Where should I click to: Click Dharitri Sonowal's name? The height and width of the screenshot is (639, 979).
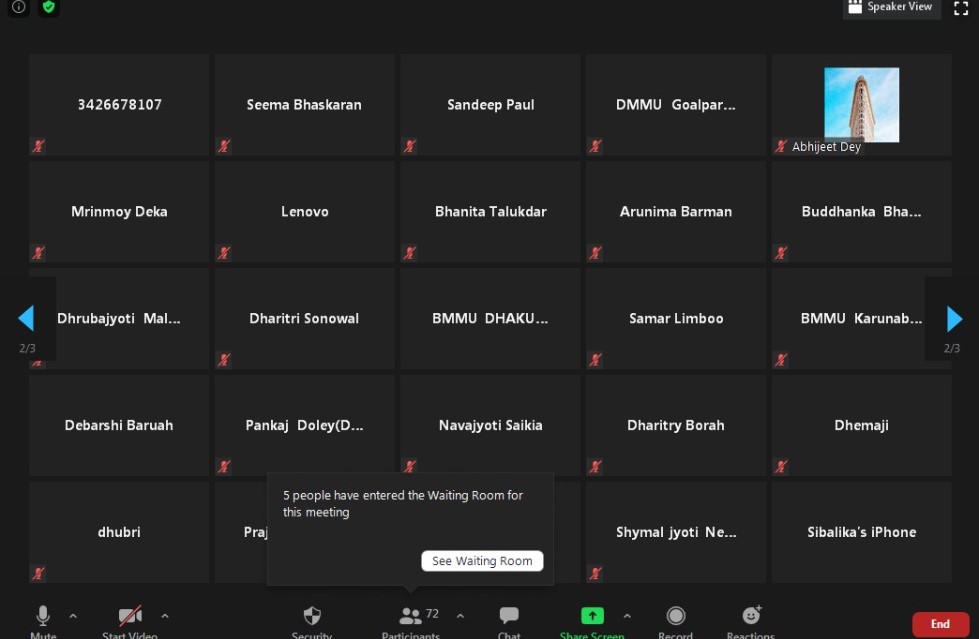[x=304, y=319]
